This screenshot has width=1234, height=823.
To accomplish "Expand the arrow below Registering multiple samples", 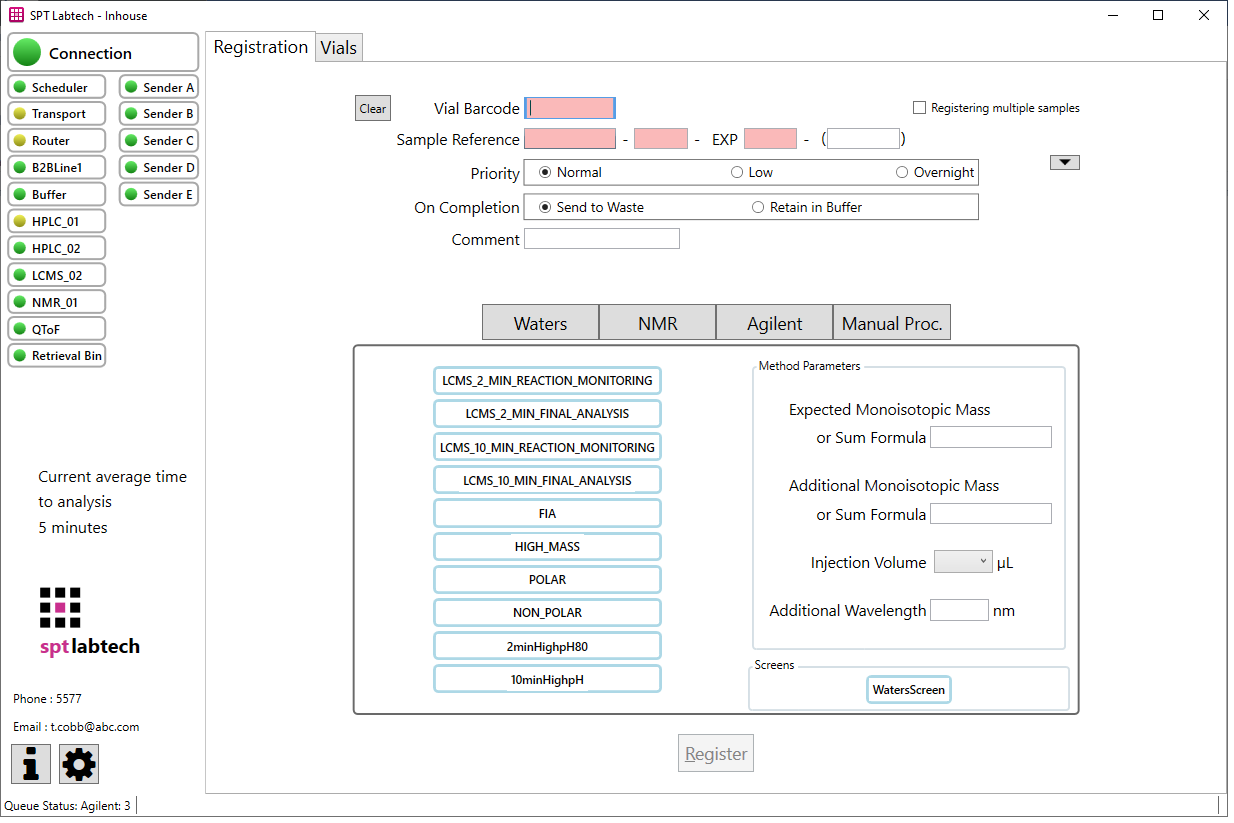I will (x=1064, y=161).
